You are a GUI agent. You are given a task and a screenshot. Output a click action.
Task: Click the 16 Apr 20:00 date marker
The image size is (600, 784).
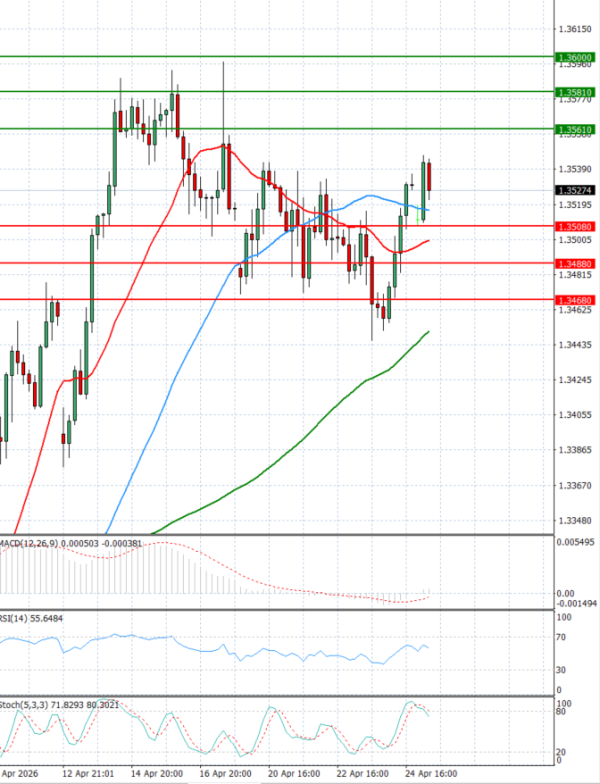(225, 774)
